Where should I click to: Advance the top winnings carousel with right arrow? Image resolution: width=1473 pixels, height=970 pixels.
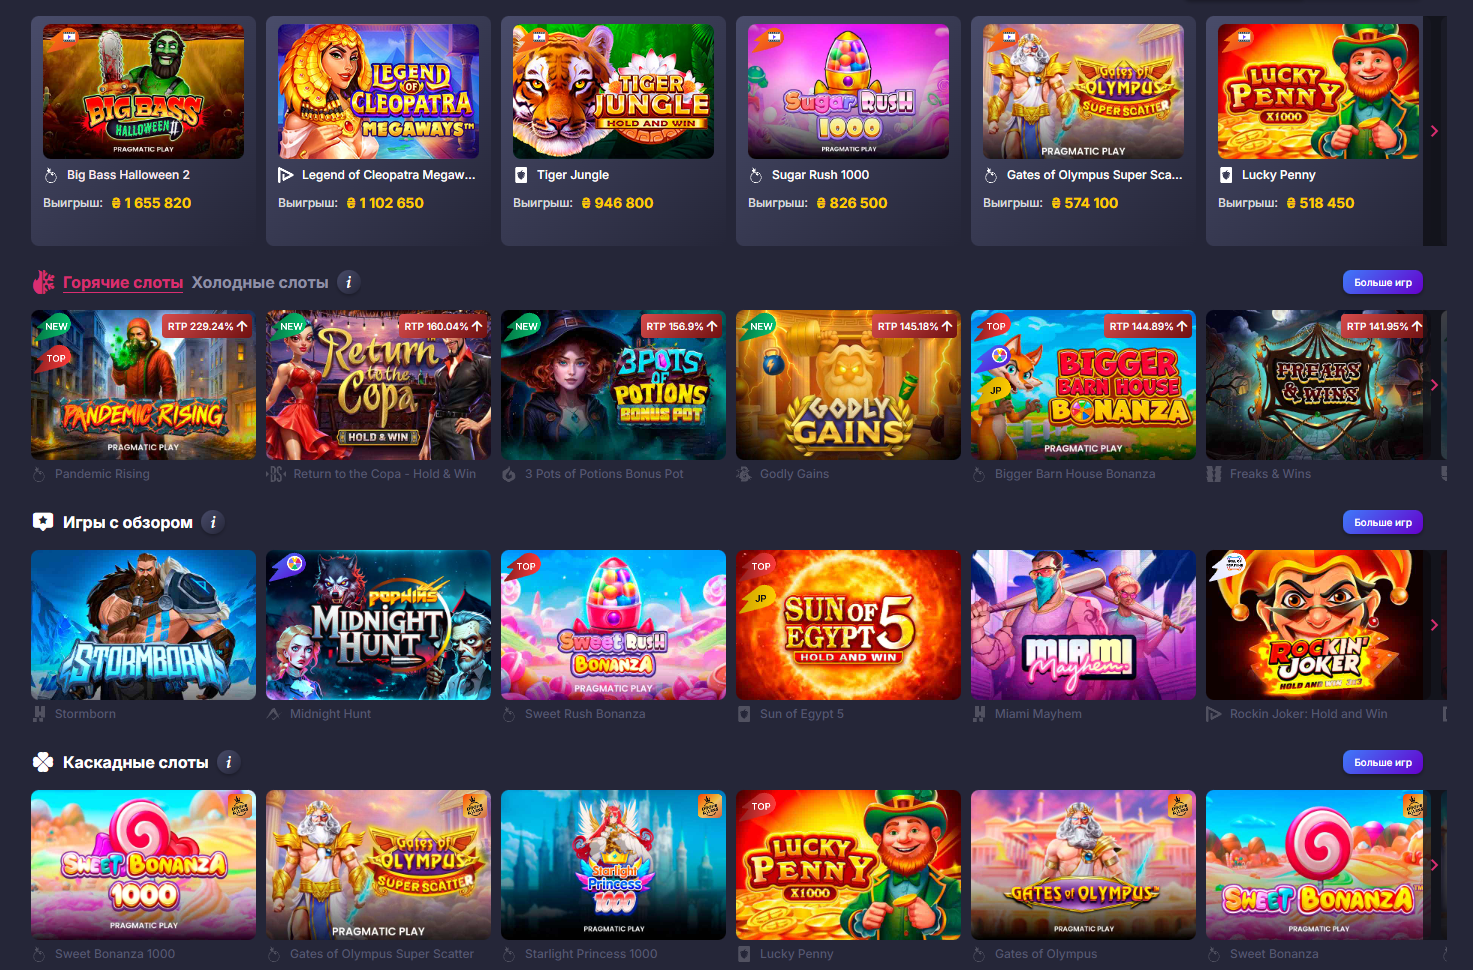tap(1434, 131)
